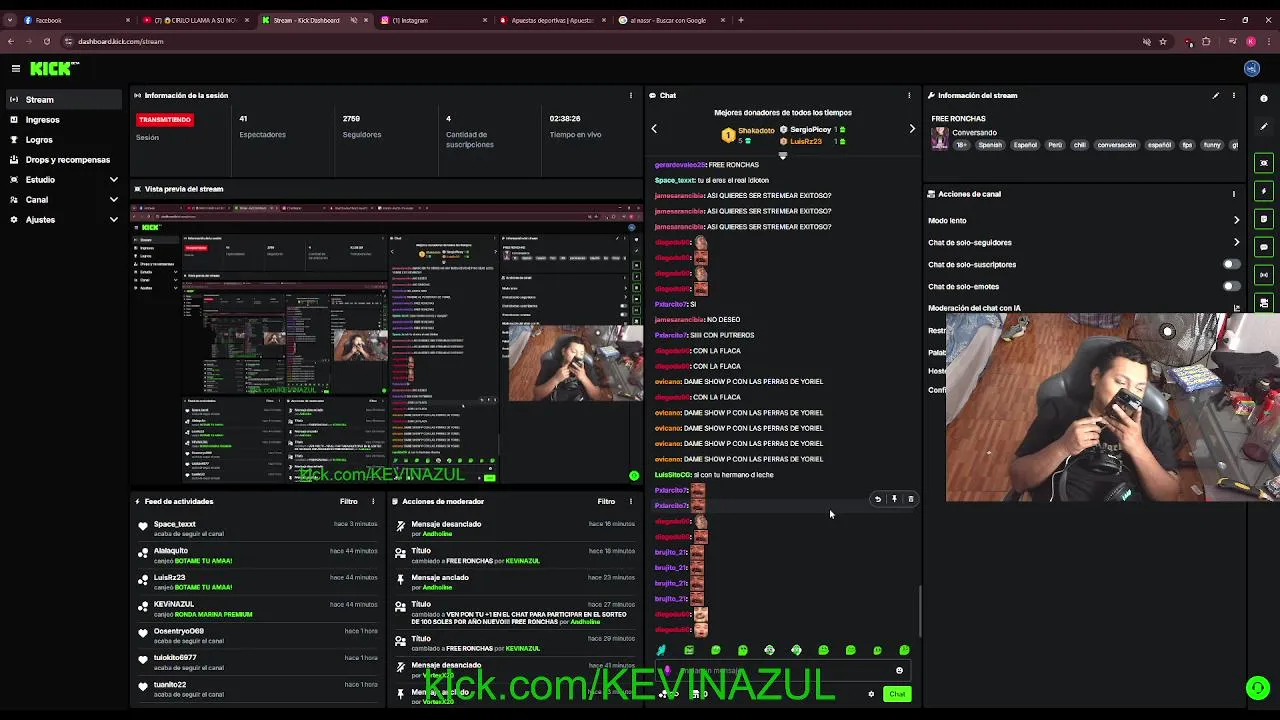Switch to the Apuestas deportivas browser tab

[x=552, y=20]
